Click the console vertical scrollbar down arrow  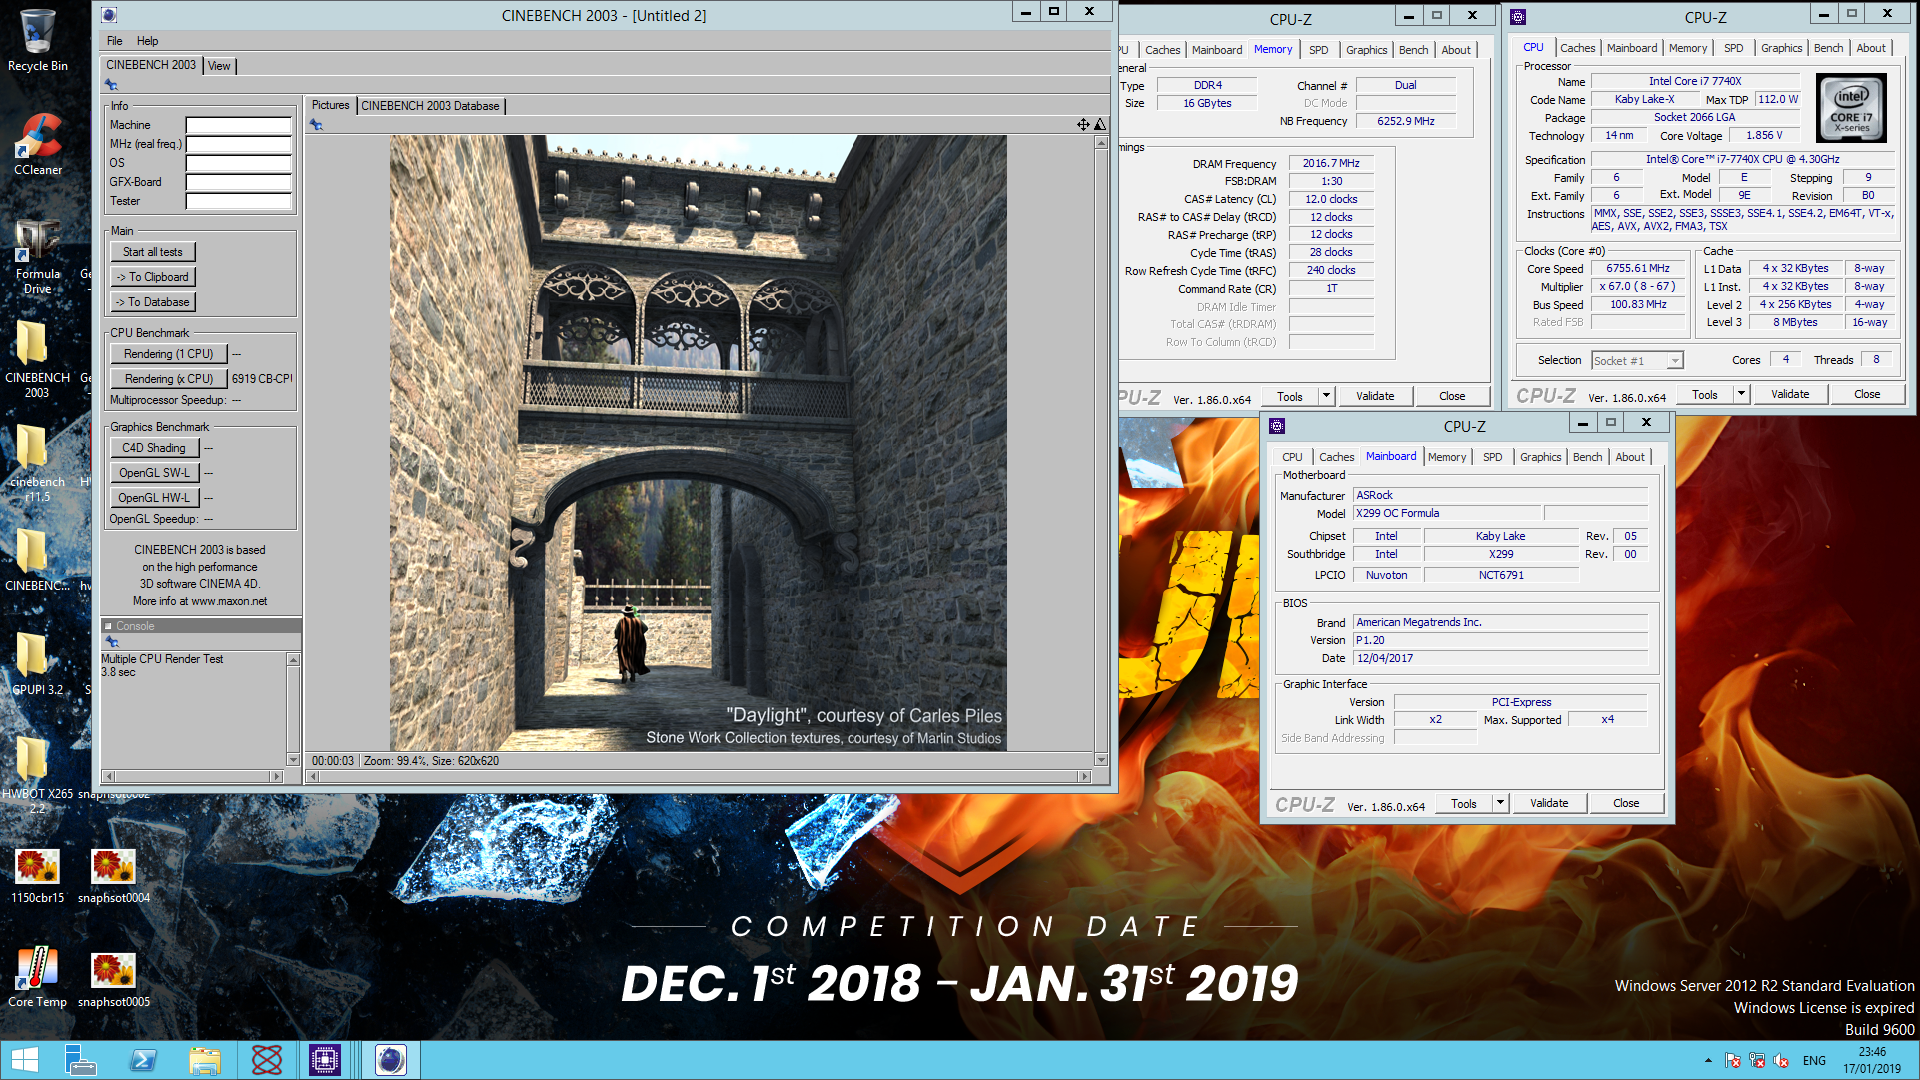point(293,759)
